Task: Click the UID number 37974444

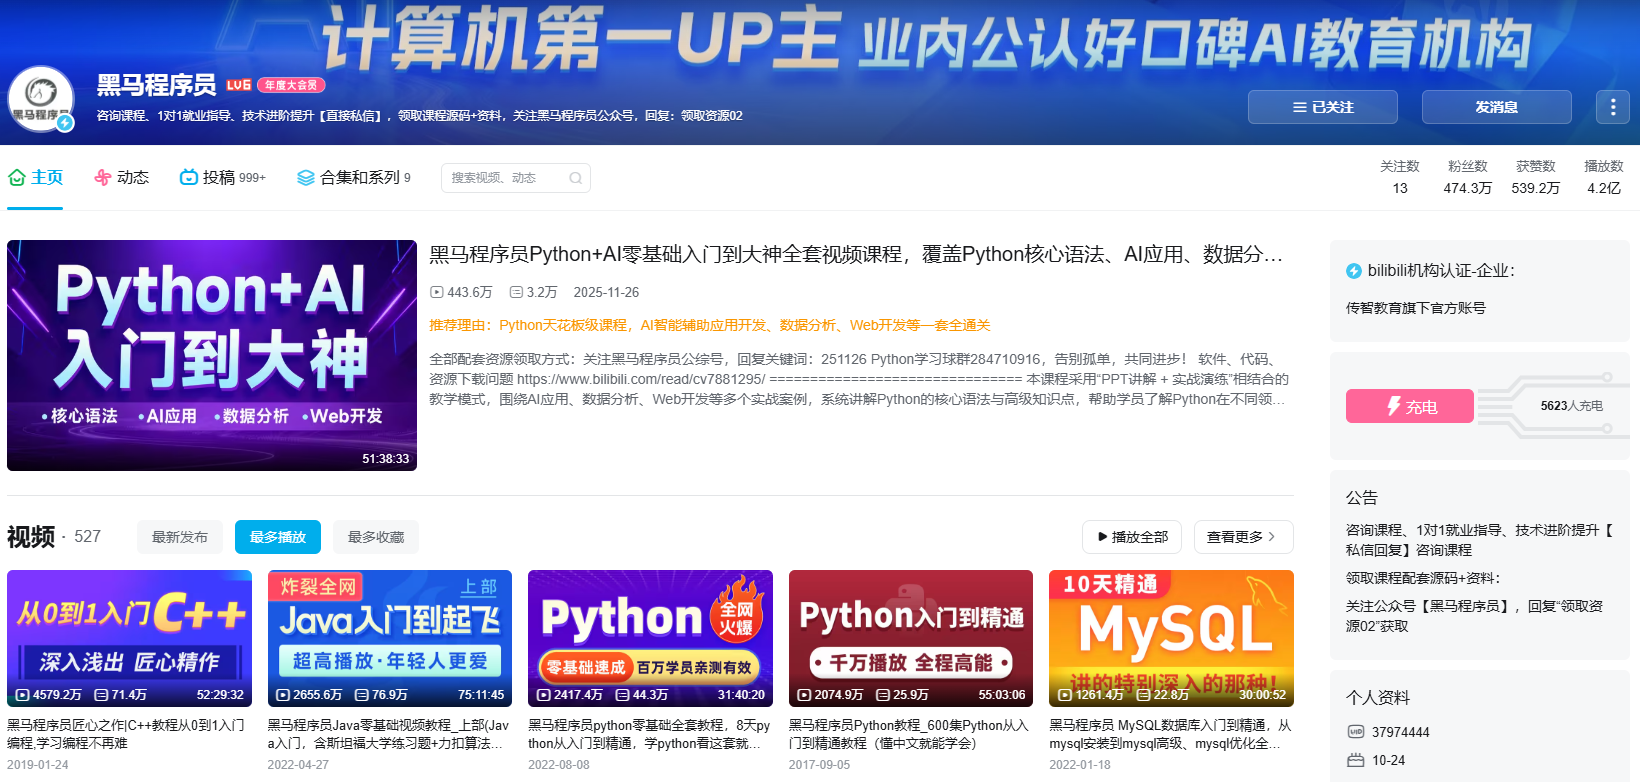Action: click(1400, 732)
